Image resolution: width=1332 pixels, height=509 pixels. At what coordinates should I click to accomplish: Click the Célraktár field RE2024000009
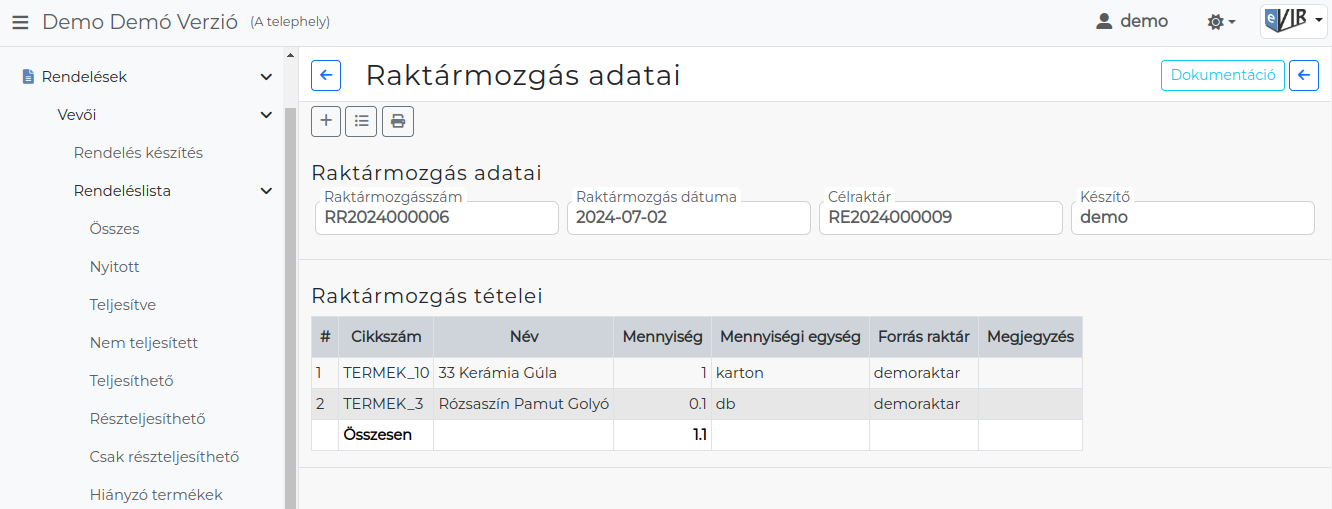coord(941,218)
